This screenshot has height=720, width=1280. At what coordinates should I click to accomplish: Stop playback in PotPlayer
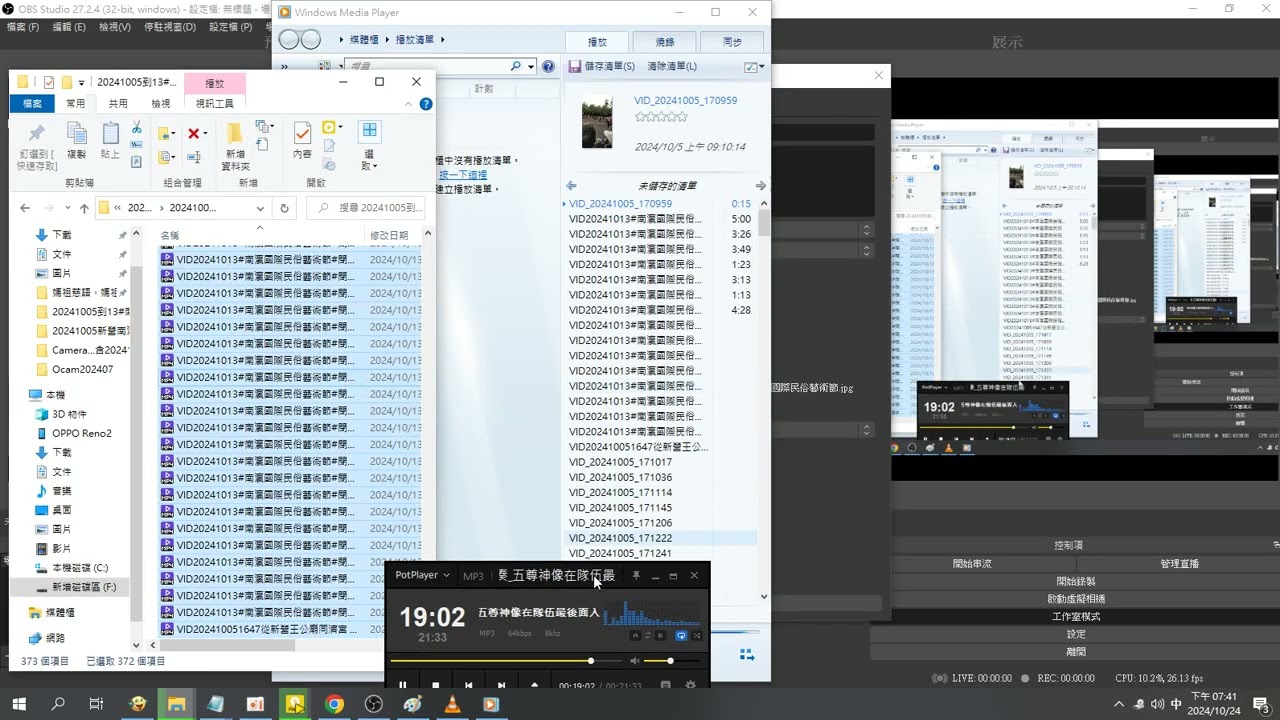[435, 685]
